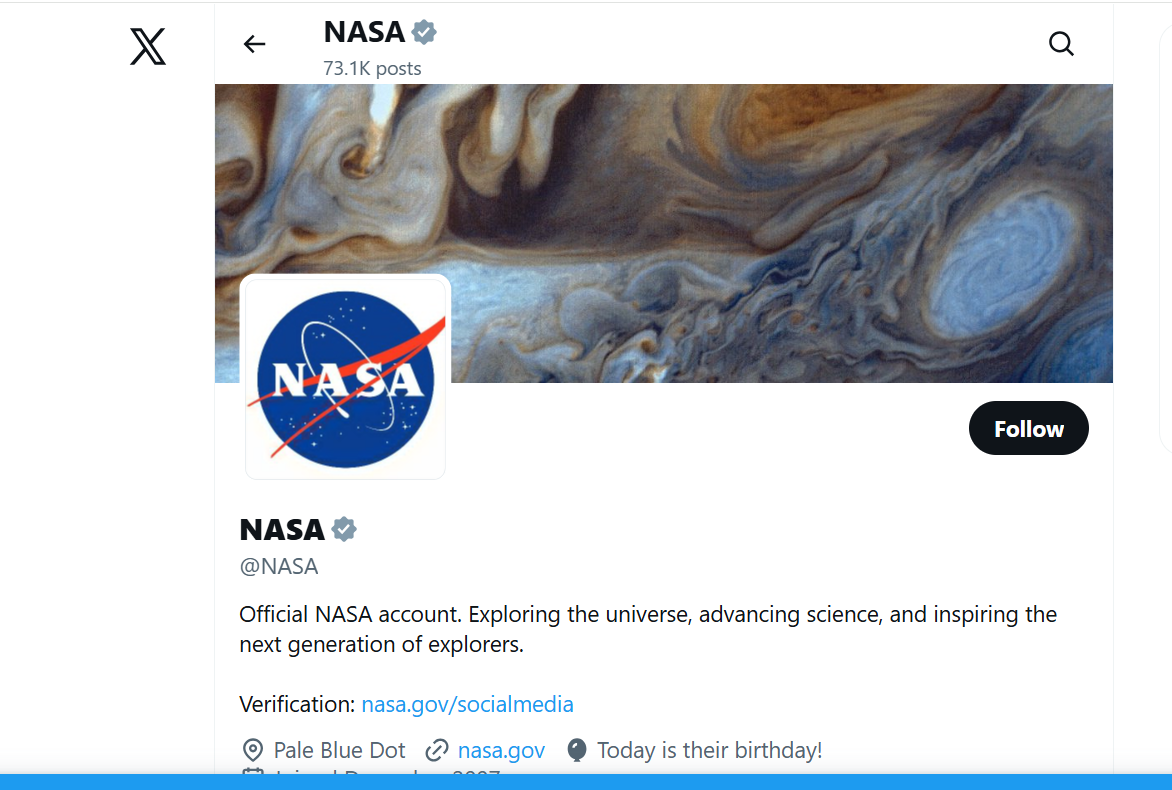Click the balloon birthday icon
Viewport: 1172px width, 790px height.
[577, 749]
